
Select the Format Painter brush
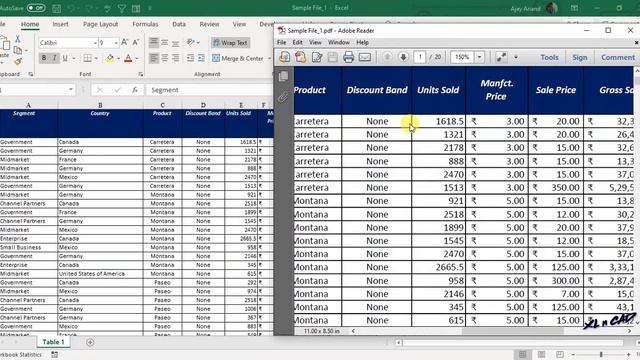[x=18, y=62]
